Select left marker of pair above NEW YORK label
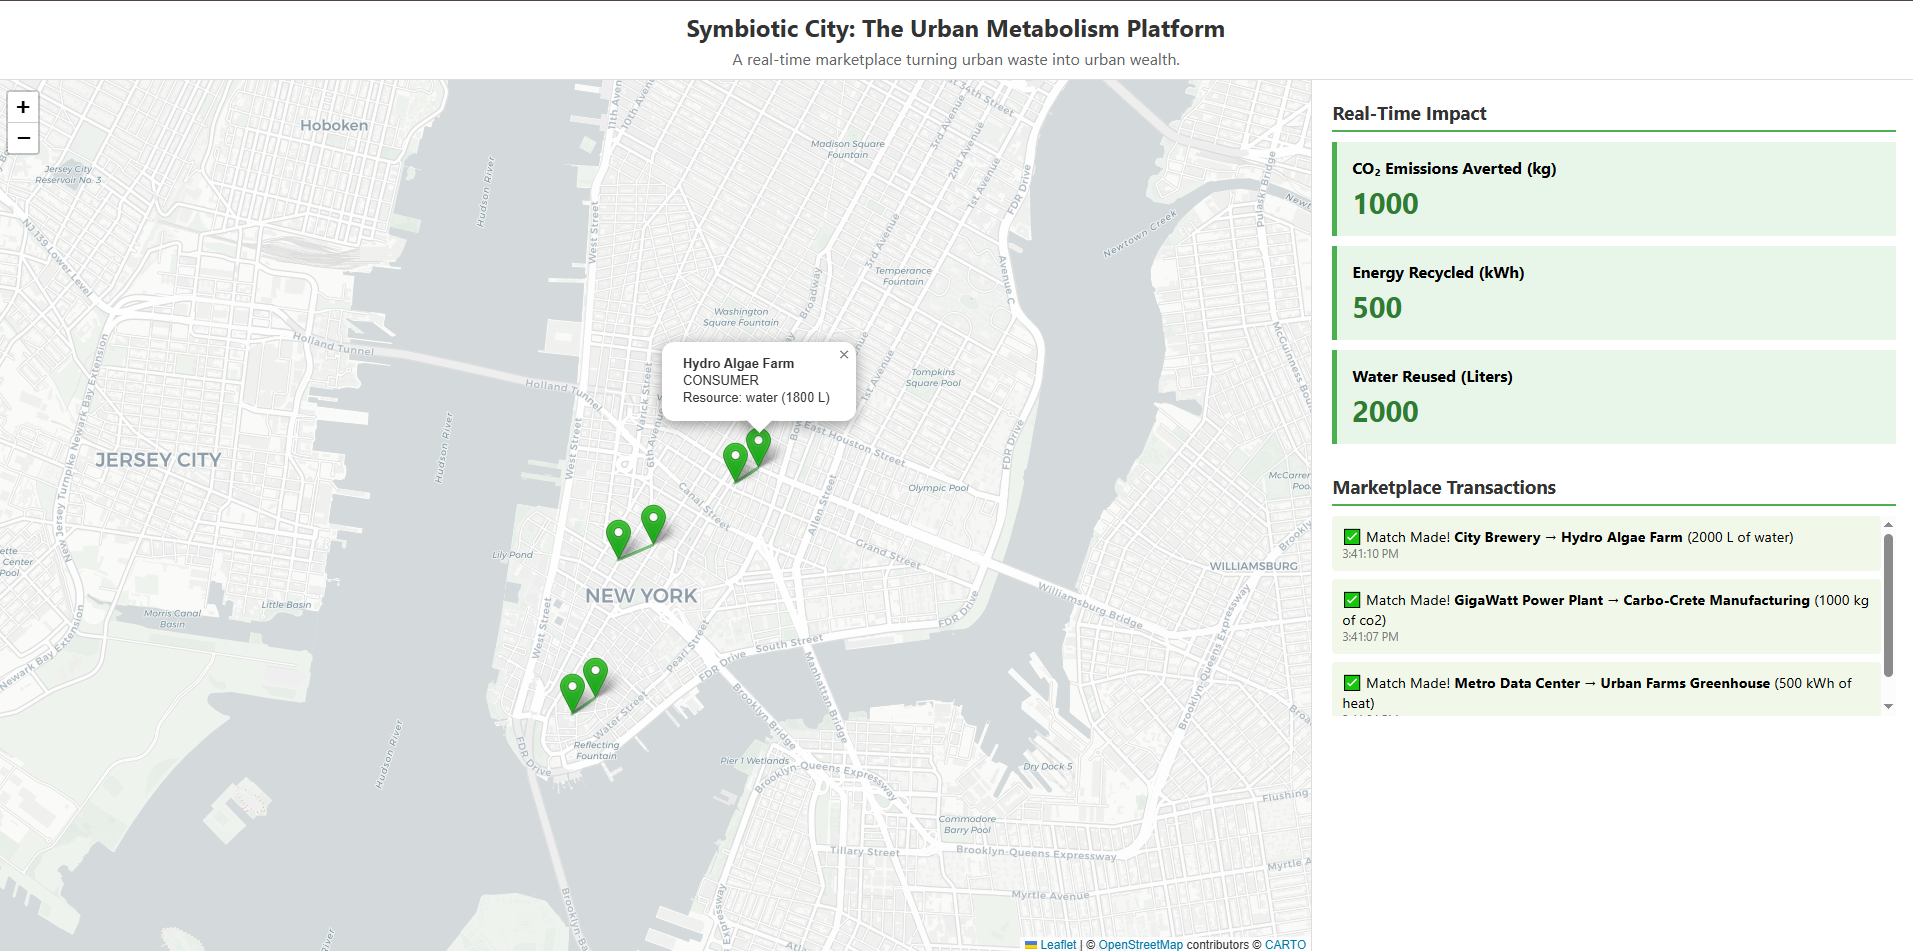The height and width of the screenshot is (951, 1913). (619, 537)
